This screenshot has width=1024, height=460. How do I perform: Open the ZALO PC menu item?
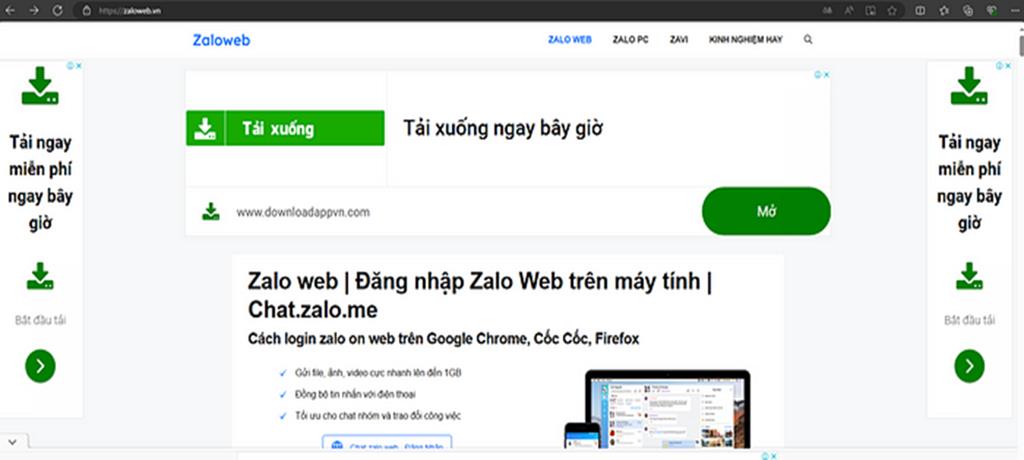tap(630, 40)
